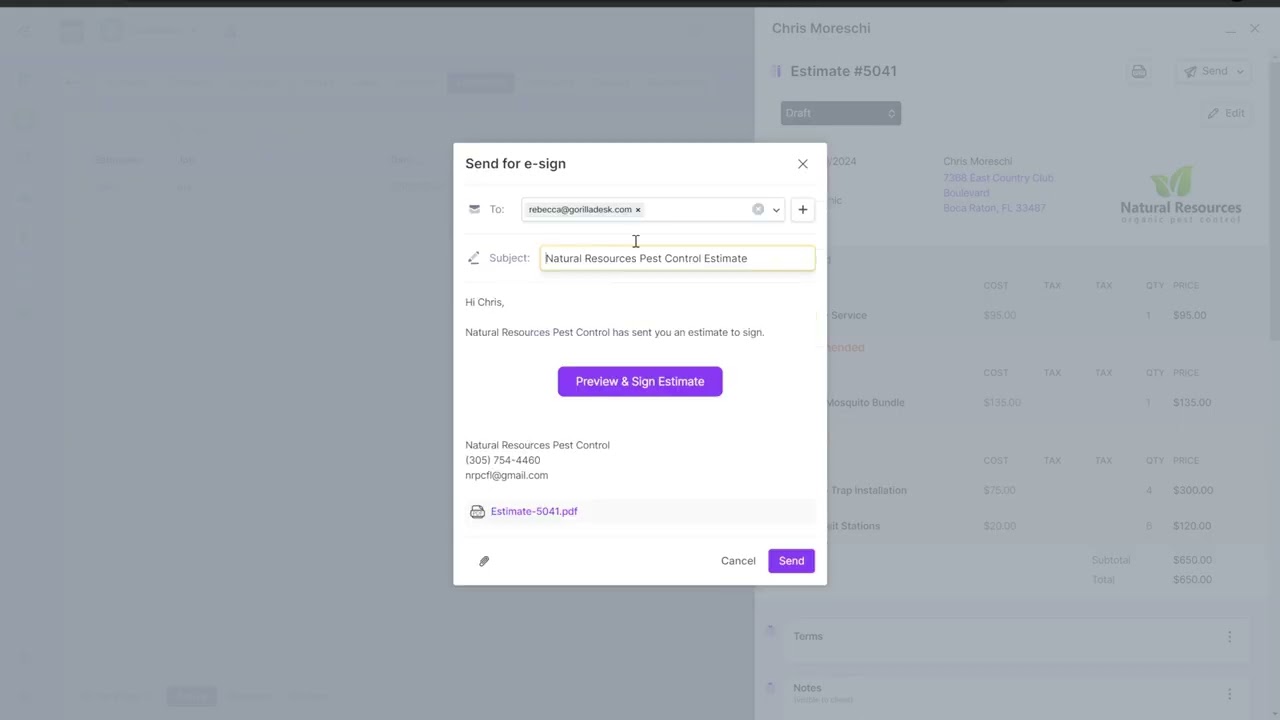Click the envelope icon beside To
Image resolution: width=1280 pixels, height=720 pixels.
click(x=474, y=209)
